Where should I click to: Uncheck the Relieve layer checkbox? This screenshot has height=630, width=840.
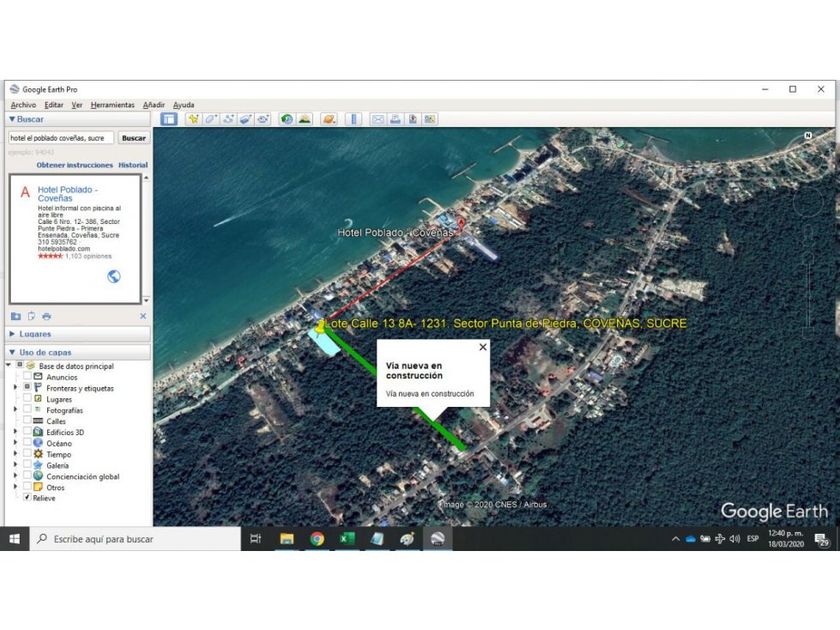click(27, 498)
